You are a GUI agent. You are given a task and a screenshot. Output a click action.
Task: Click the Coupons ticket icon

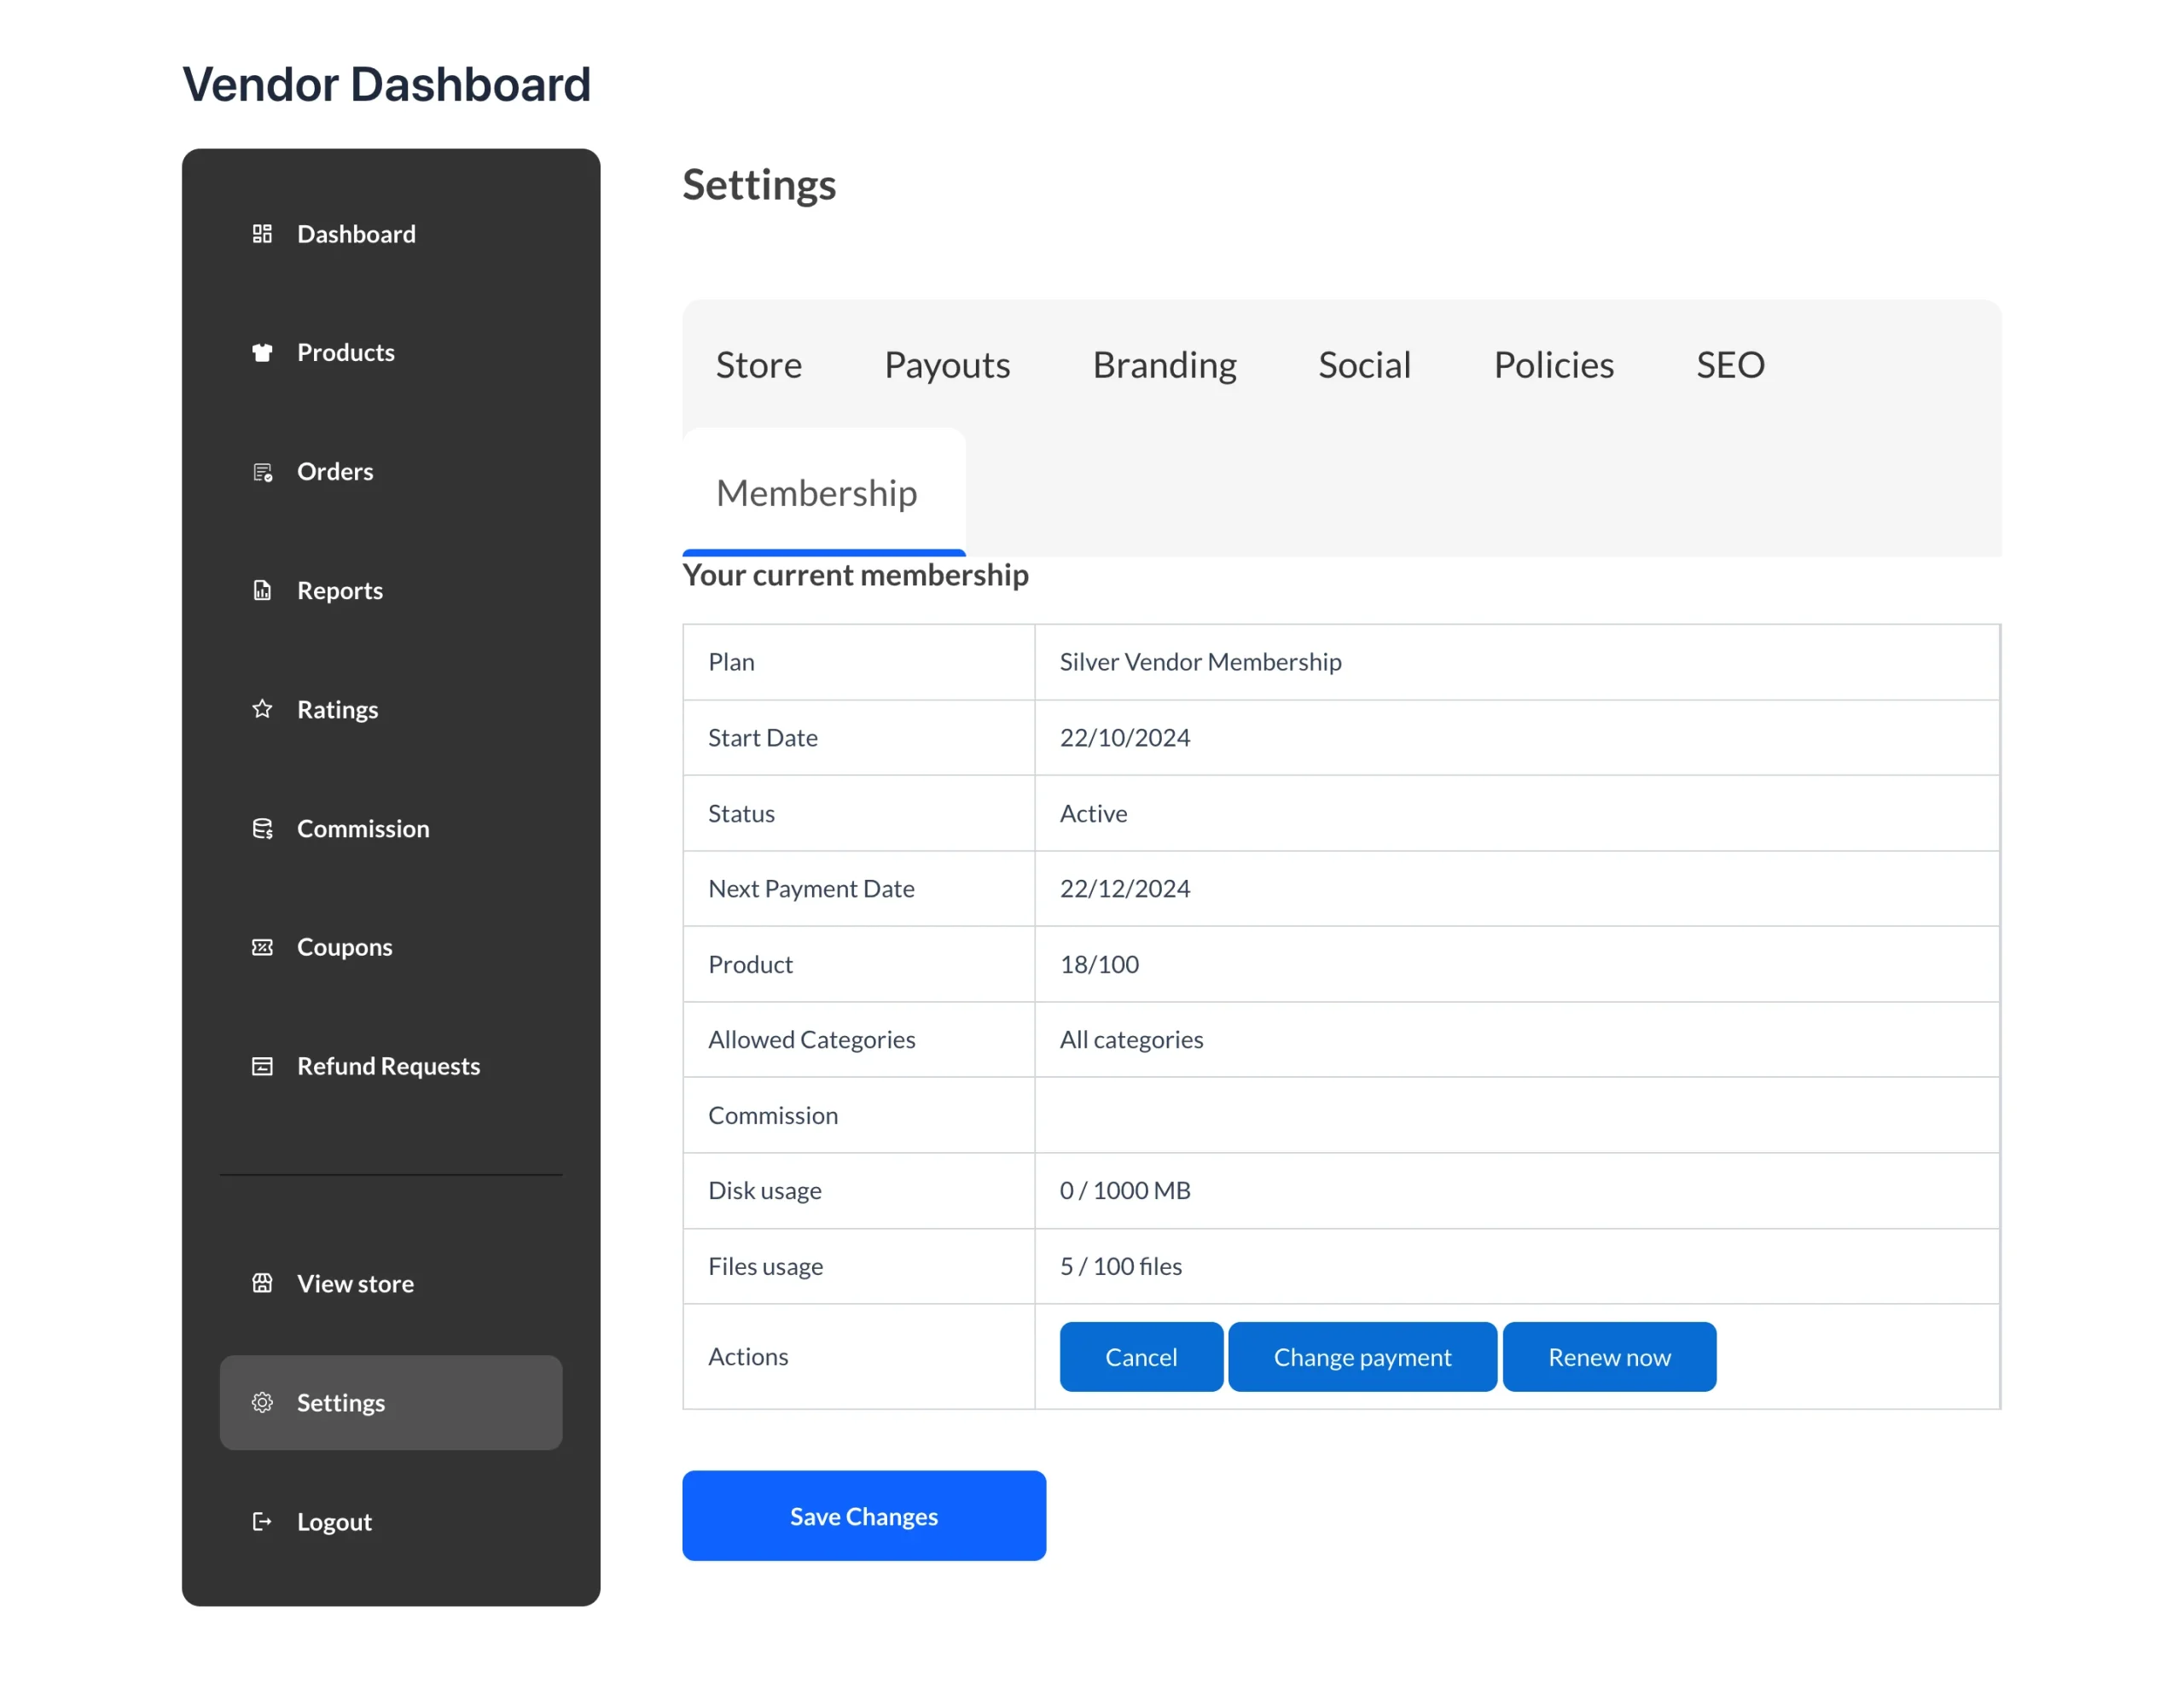[262, 947]
